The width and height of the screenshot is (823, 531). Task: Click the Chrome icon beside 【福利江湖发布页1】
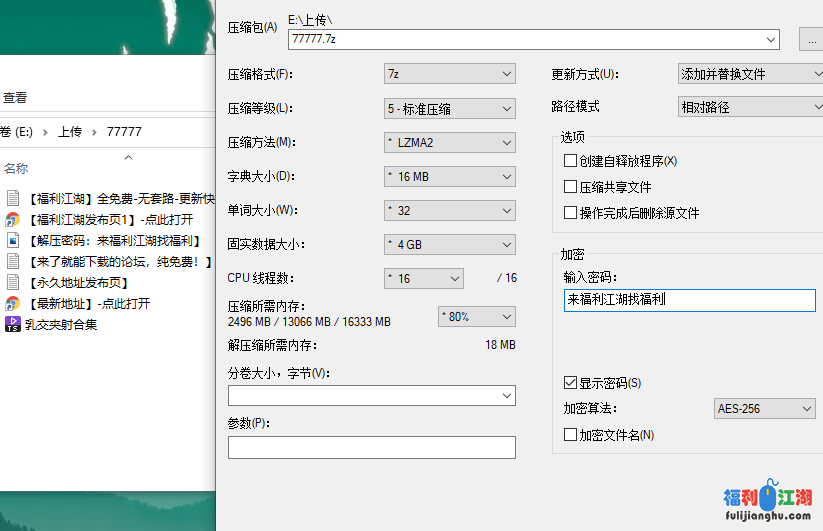(x=13, y=219)
